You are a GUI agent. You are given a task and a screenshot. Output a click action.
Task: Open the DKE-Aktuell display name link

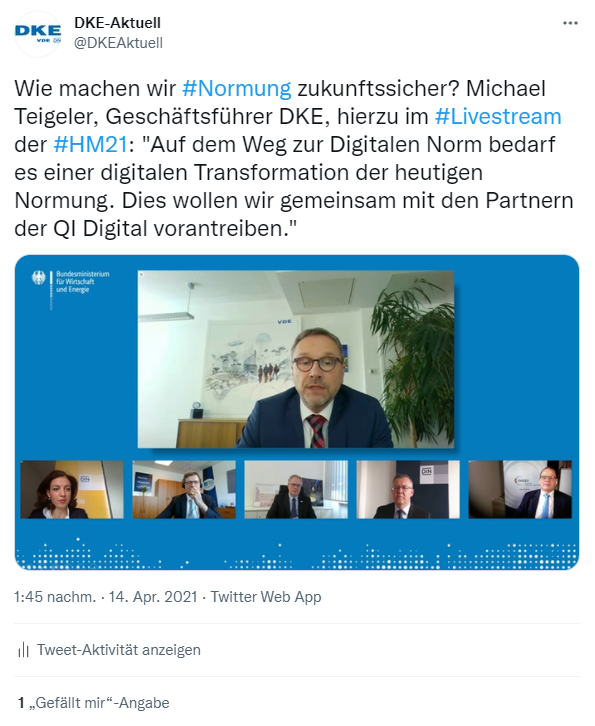point(118,22)
